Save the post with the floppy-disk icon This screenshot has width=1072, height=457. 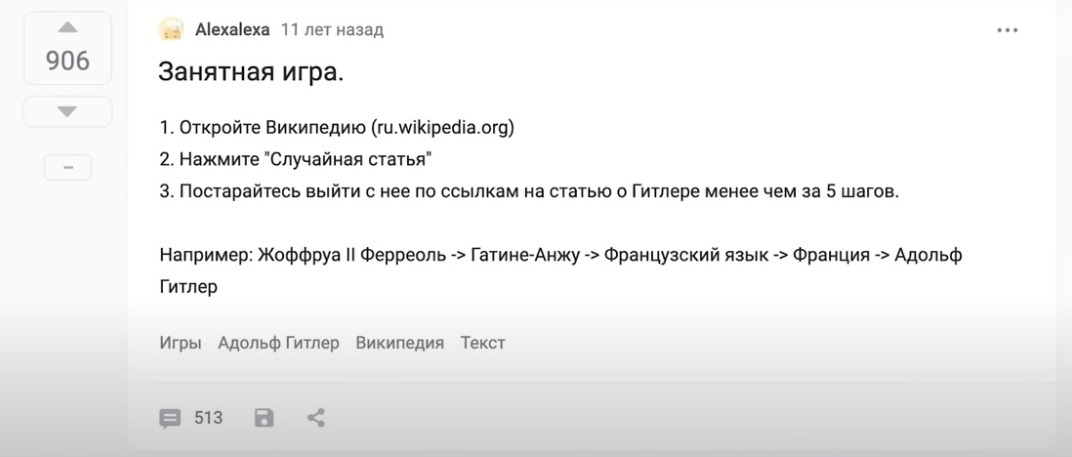pos(264,418)
